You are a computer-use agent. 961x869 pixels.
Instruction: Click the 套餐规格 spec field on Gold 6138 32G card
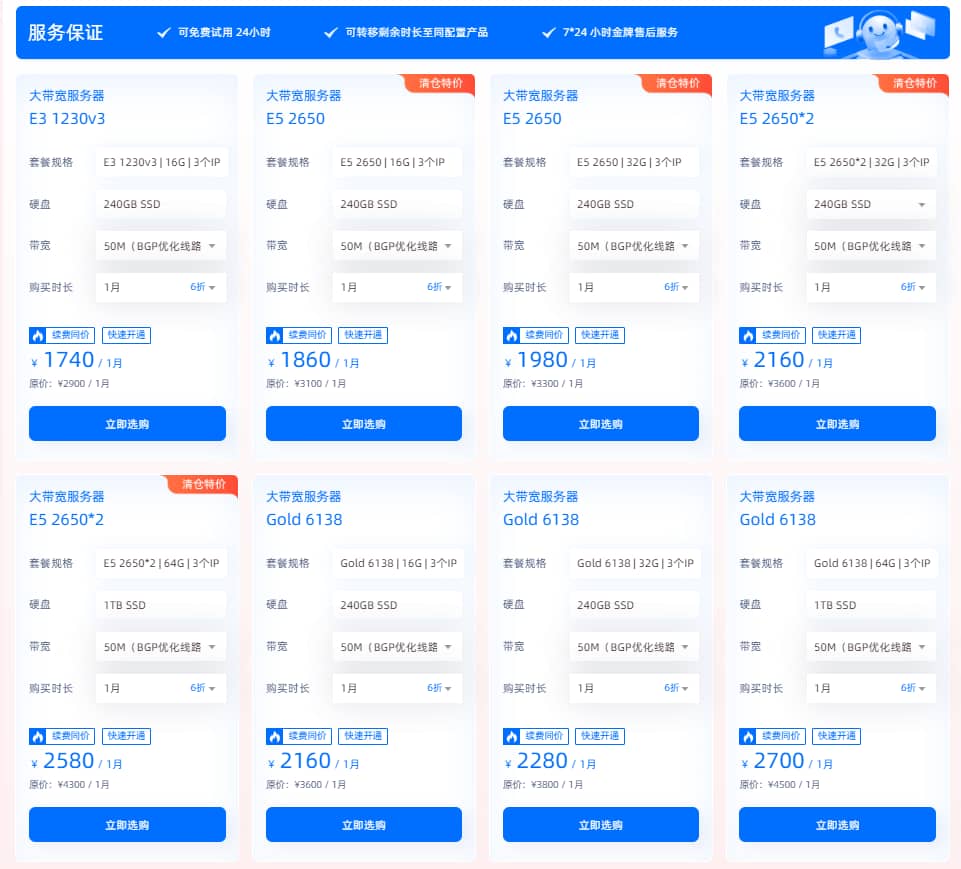(x=635, y=562)
